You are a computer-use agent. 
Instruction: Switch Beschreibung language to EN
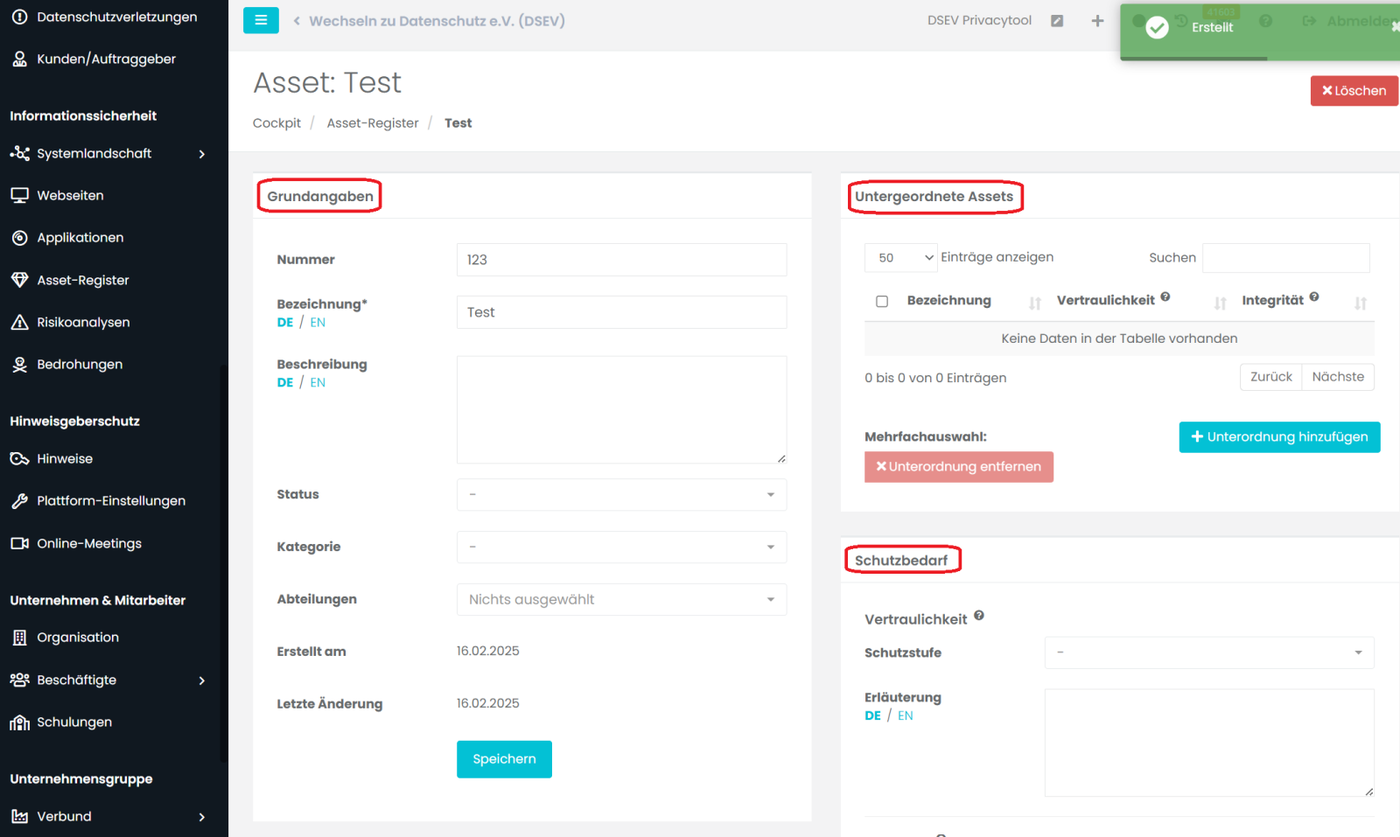pyautogui.click(x=317, y=382)
